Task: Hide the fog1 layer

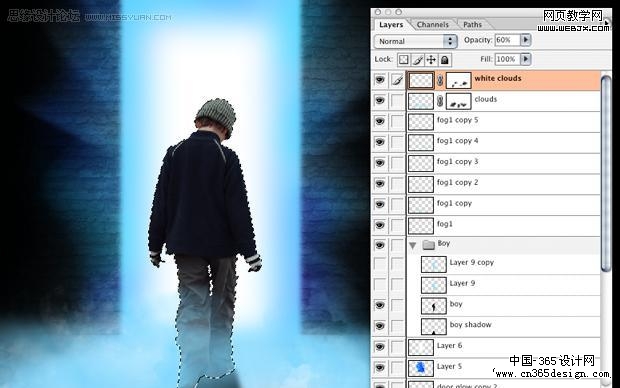Action: tap(380, 225)
